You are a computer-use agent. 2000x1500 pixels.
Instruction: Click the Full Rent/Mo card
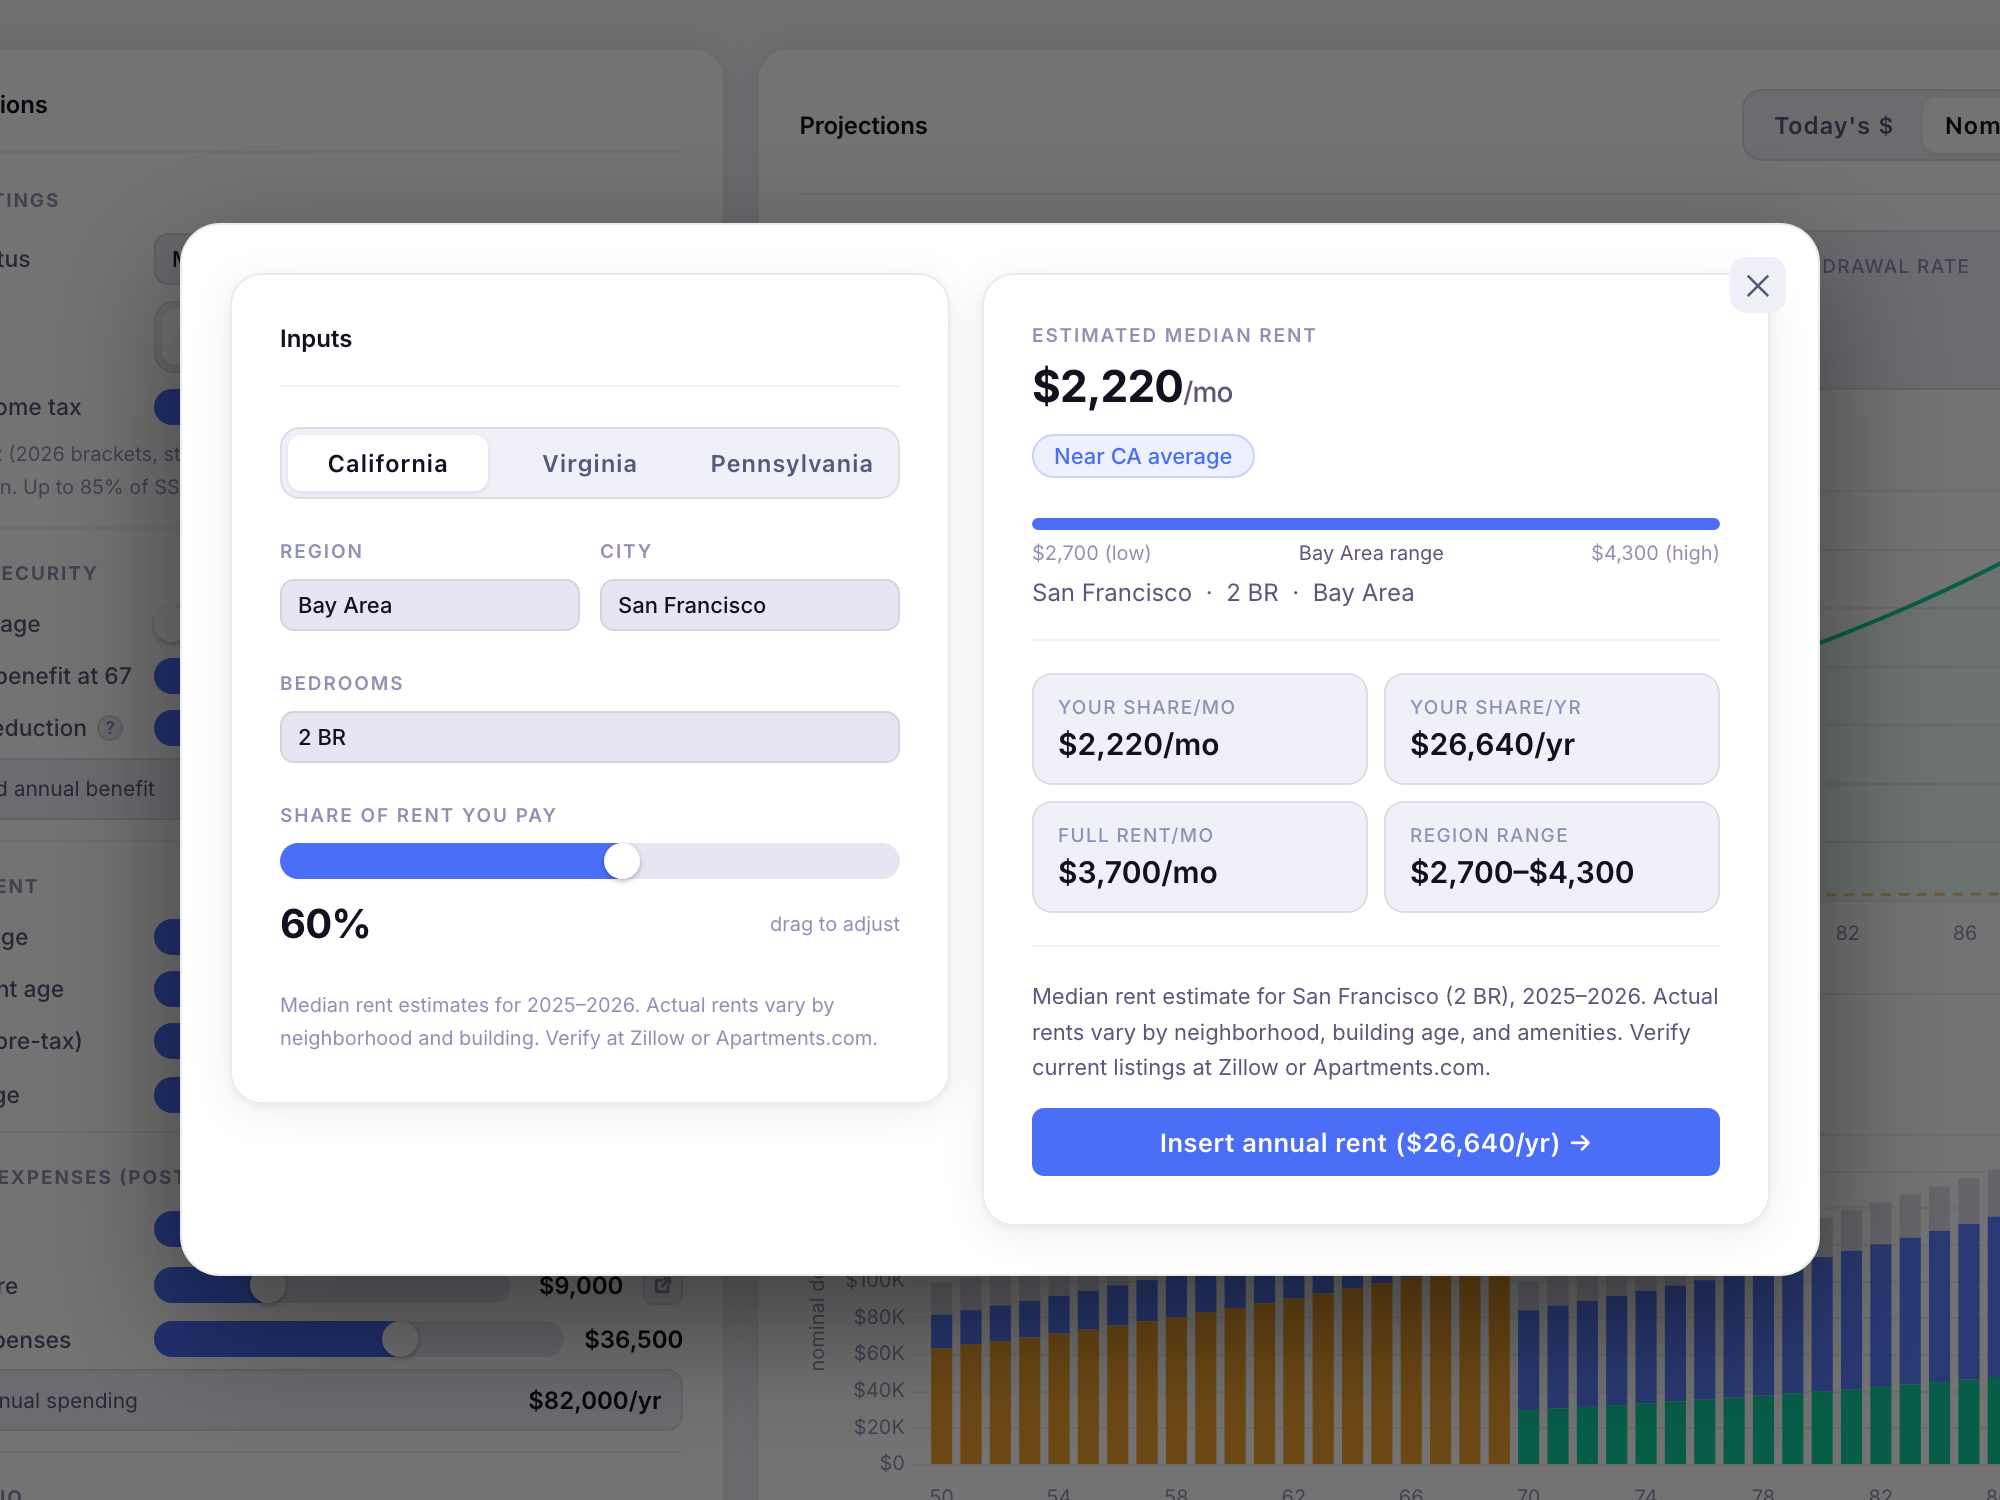click(x=1199, y=856)
